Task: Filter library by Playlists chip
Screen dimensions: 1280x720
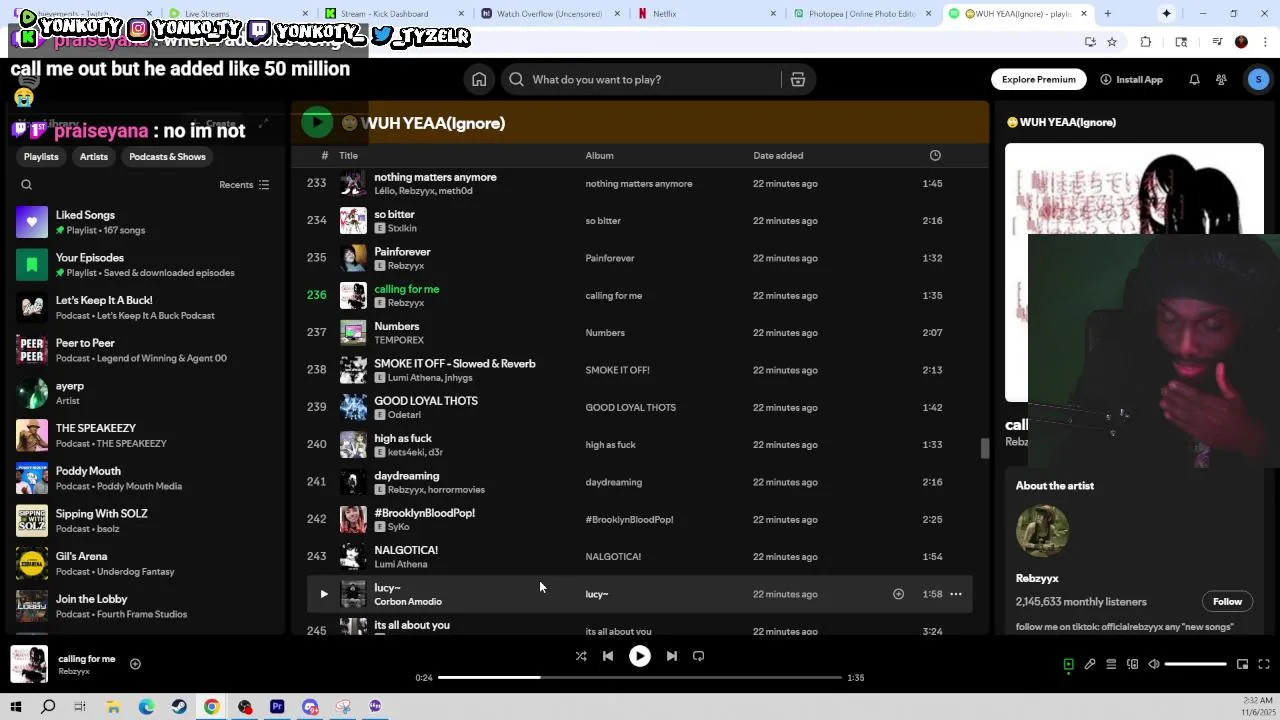Action: tap(41, 157)
